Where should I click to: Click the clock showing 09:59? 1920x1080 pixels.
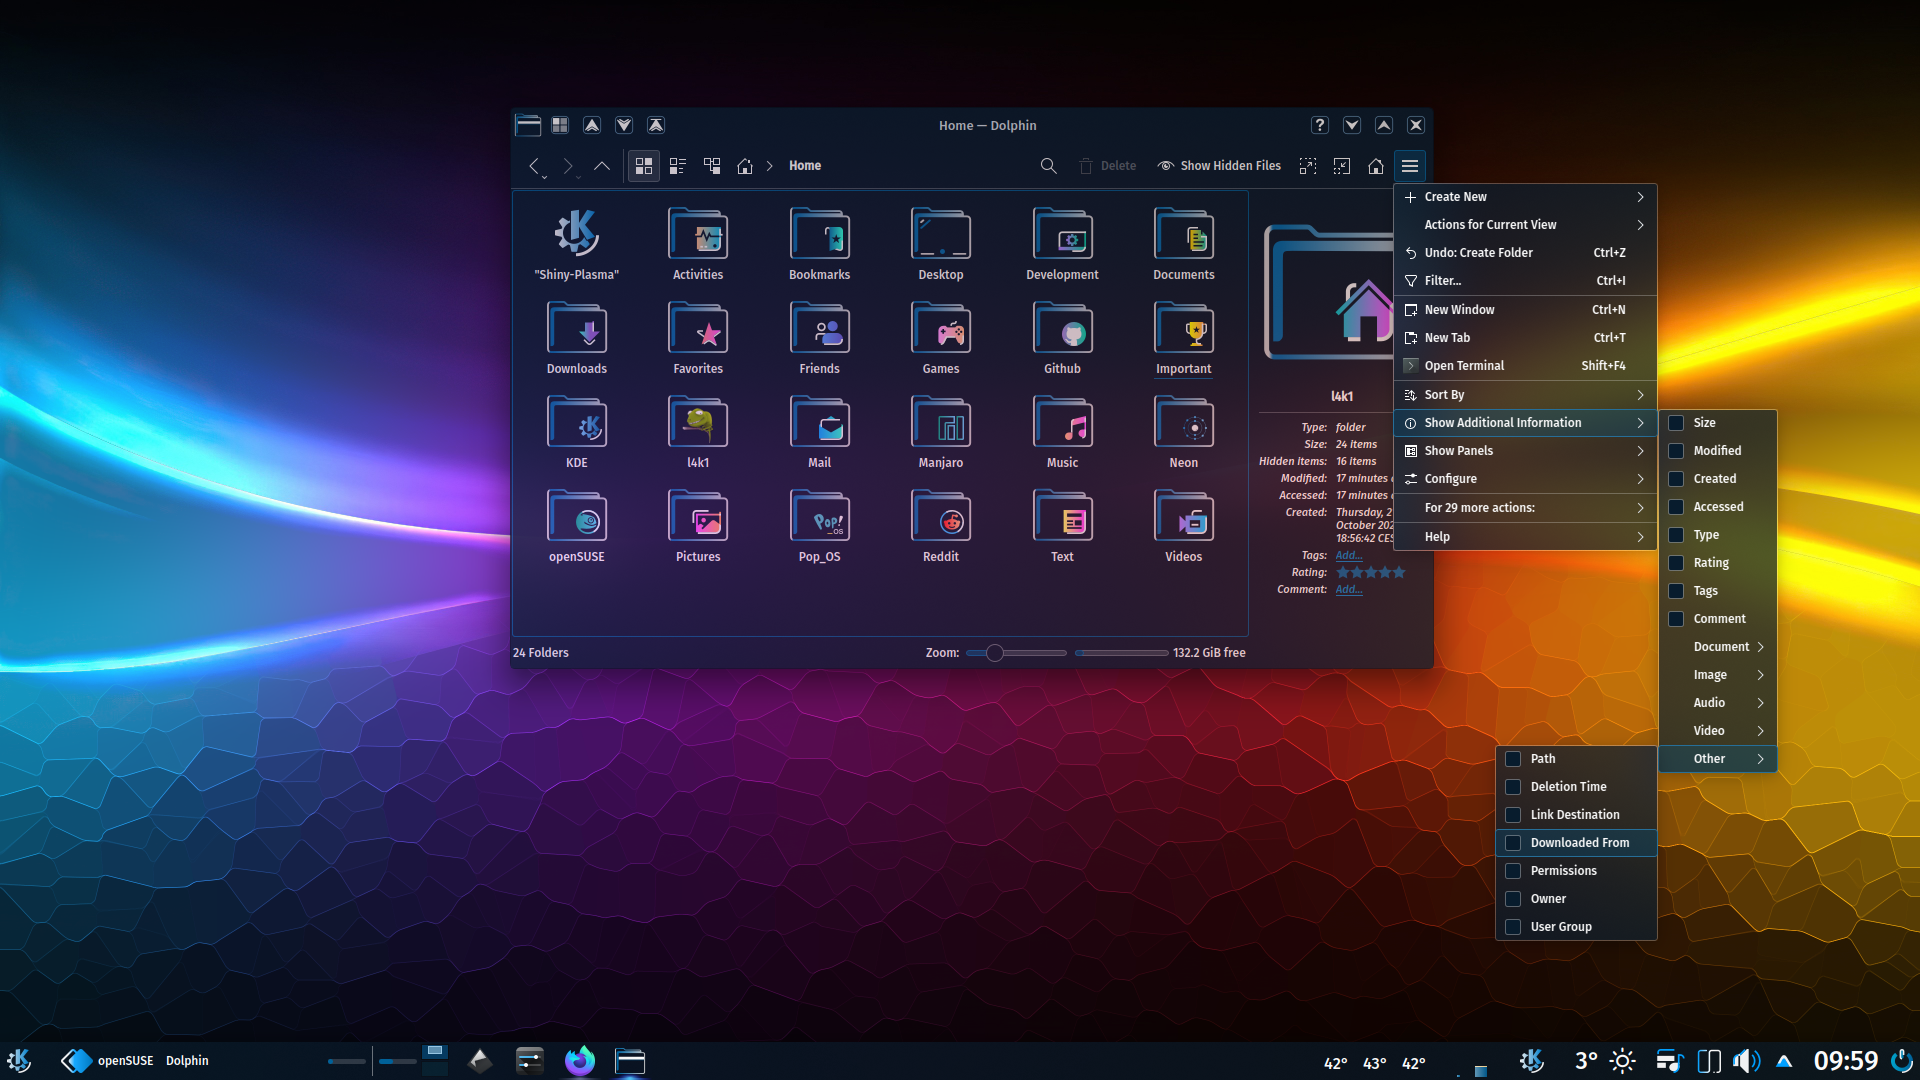(x=1846, y=1061)
